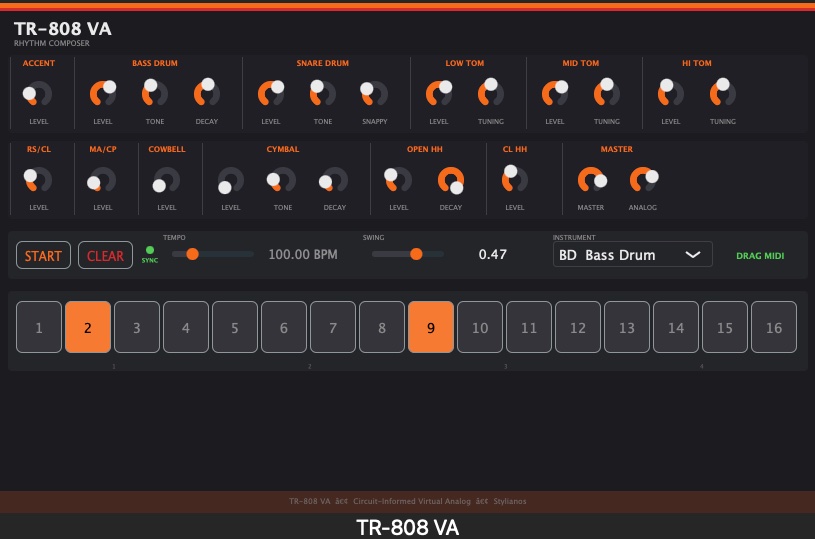This screenshot has width=815, height=539.
Task: Click the Bass Drum Tone knob
Action: (x=155, y=94)
